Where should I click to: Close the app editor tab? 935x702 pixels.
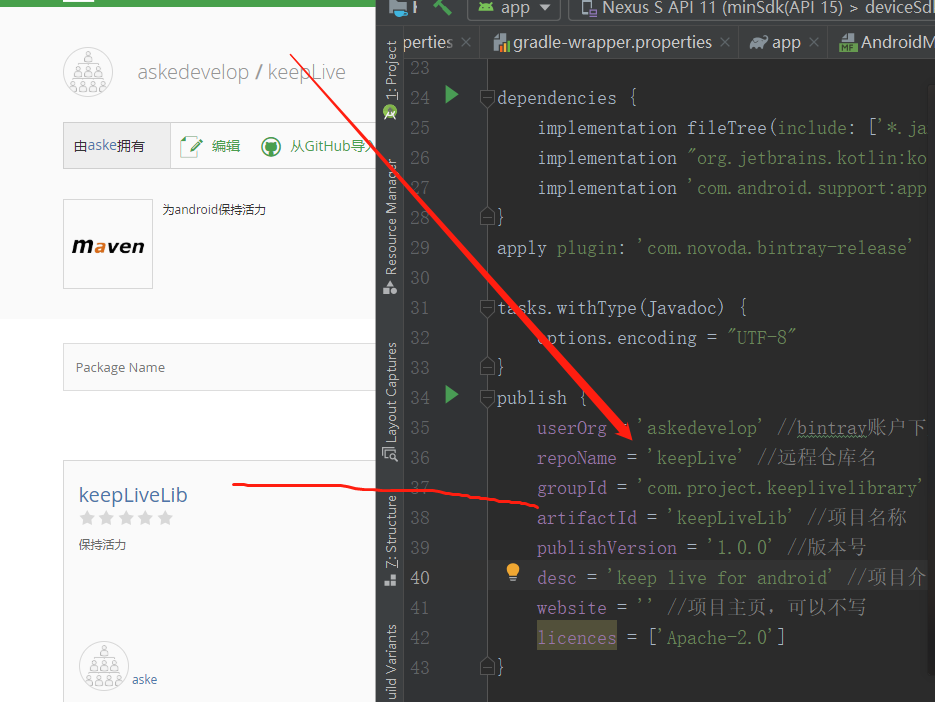814,42
